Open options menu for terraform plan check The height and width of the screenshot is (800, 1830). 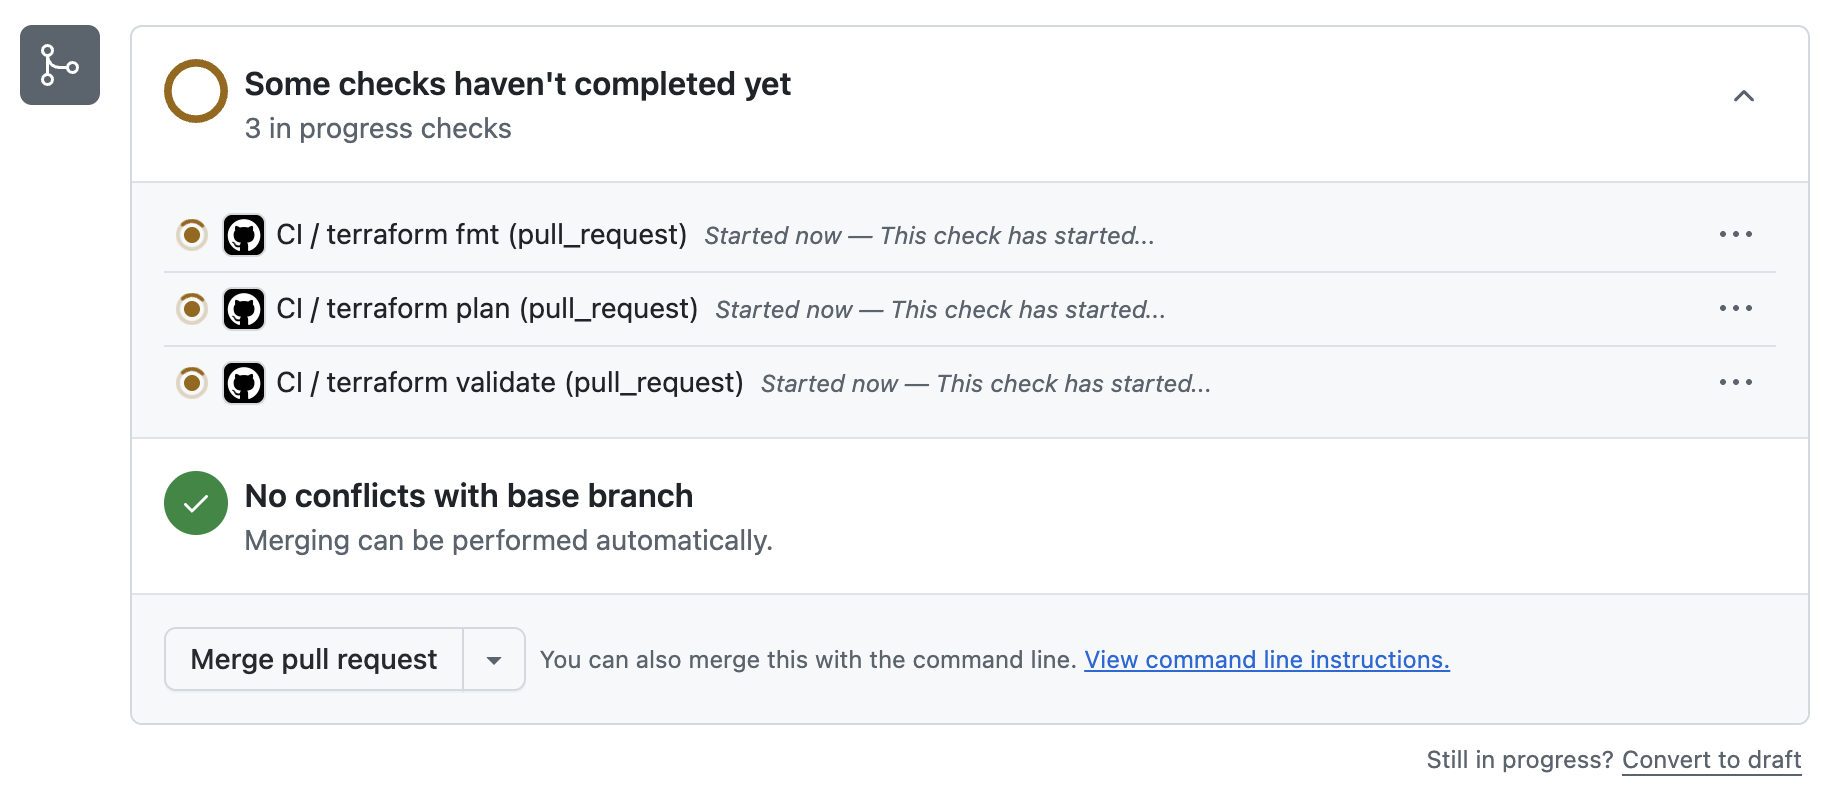click(x=1735, y=309)
